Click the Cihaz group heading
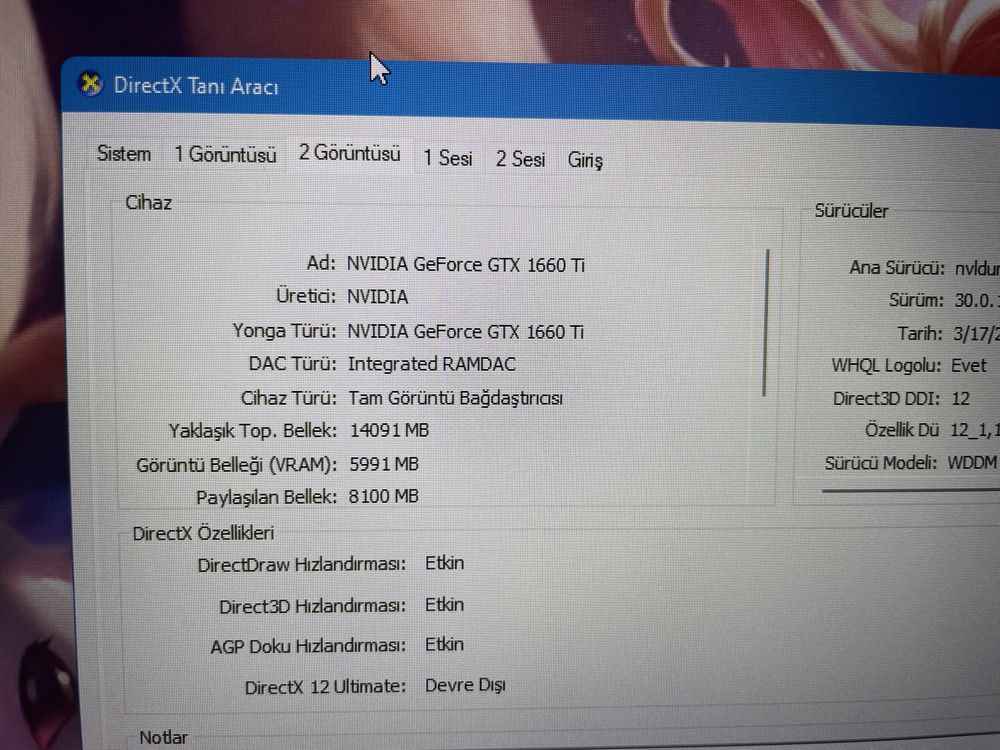This screenshot has height=750, width=1000. click(x=149, y=203)
